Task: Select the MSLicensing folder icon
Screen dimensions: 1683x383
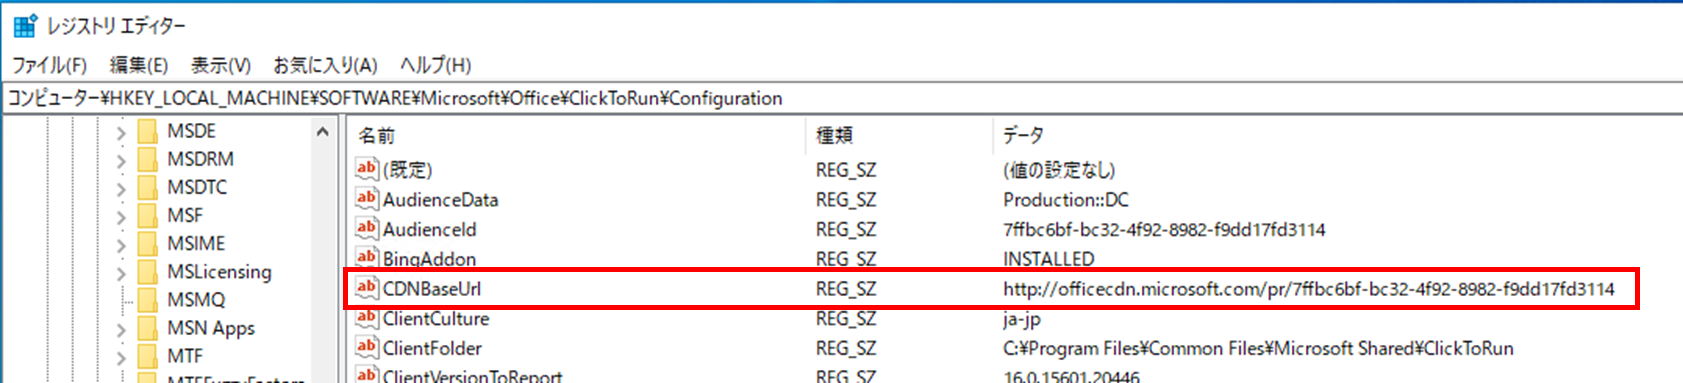Action: (148, 271)
